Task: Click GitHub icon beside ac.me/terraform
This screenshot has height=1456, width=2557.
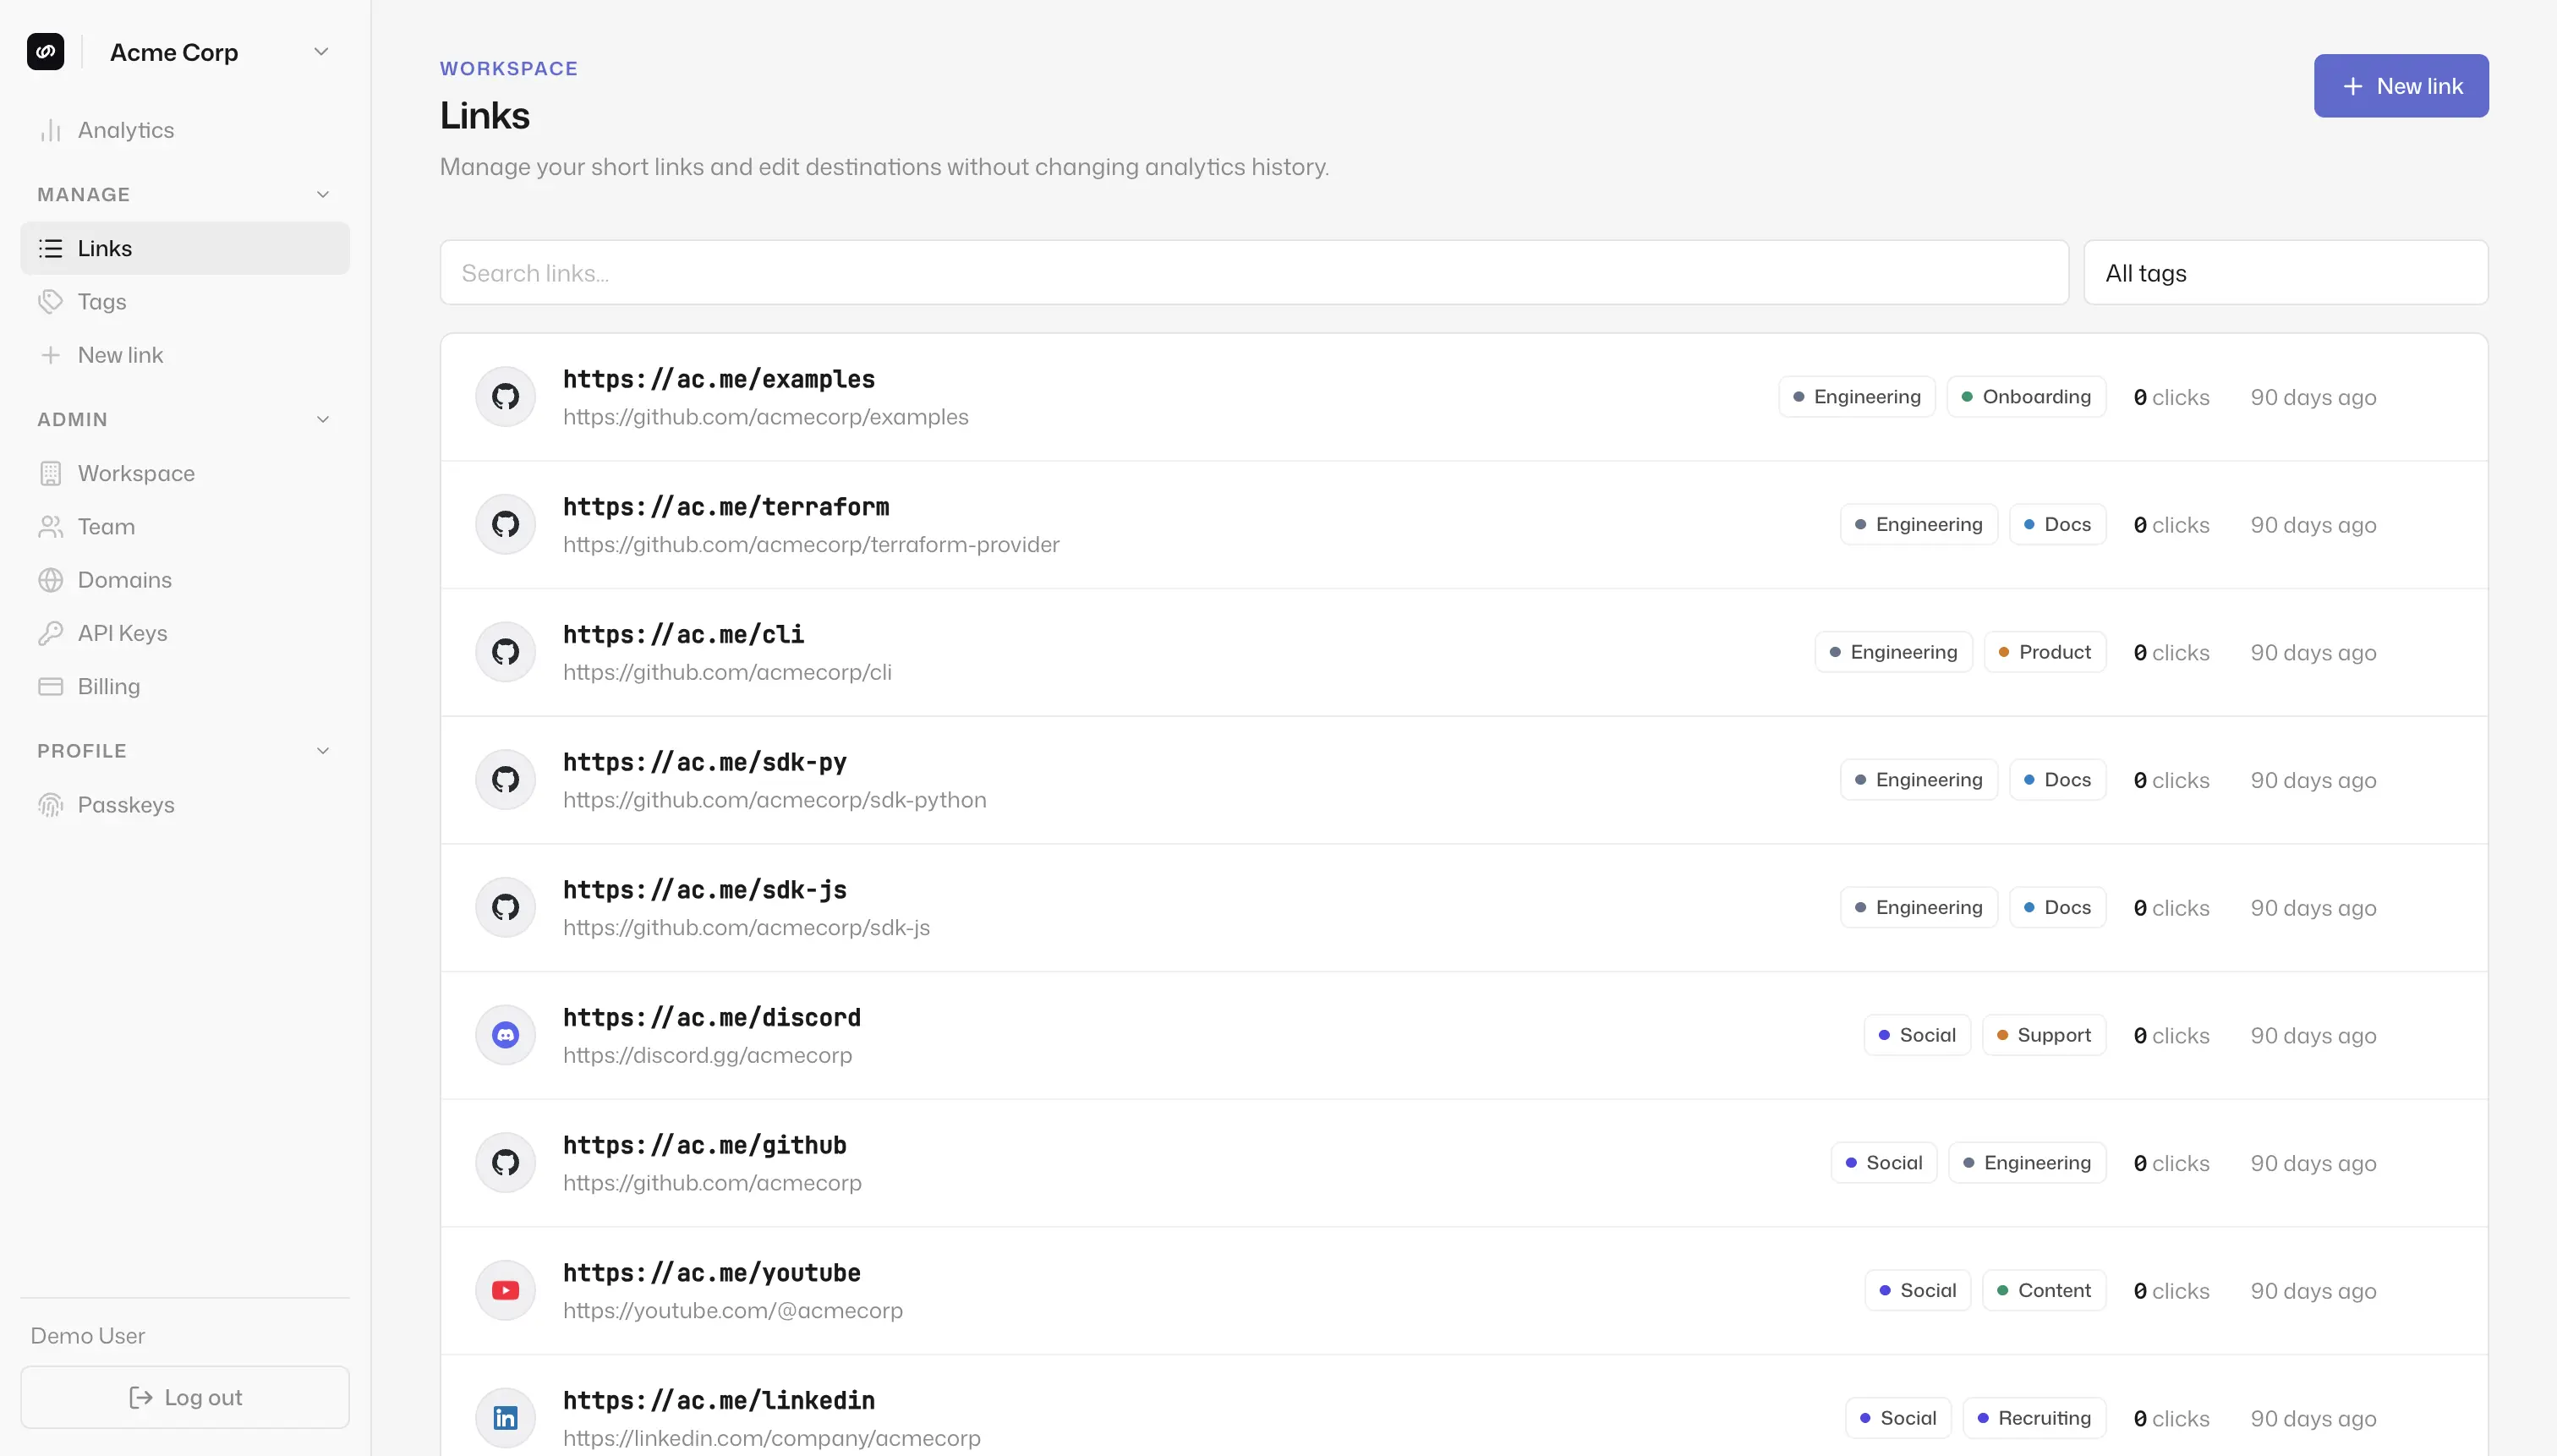Action: tap(506, 524)
